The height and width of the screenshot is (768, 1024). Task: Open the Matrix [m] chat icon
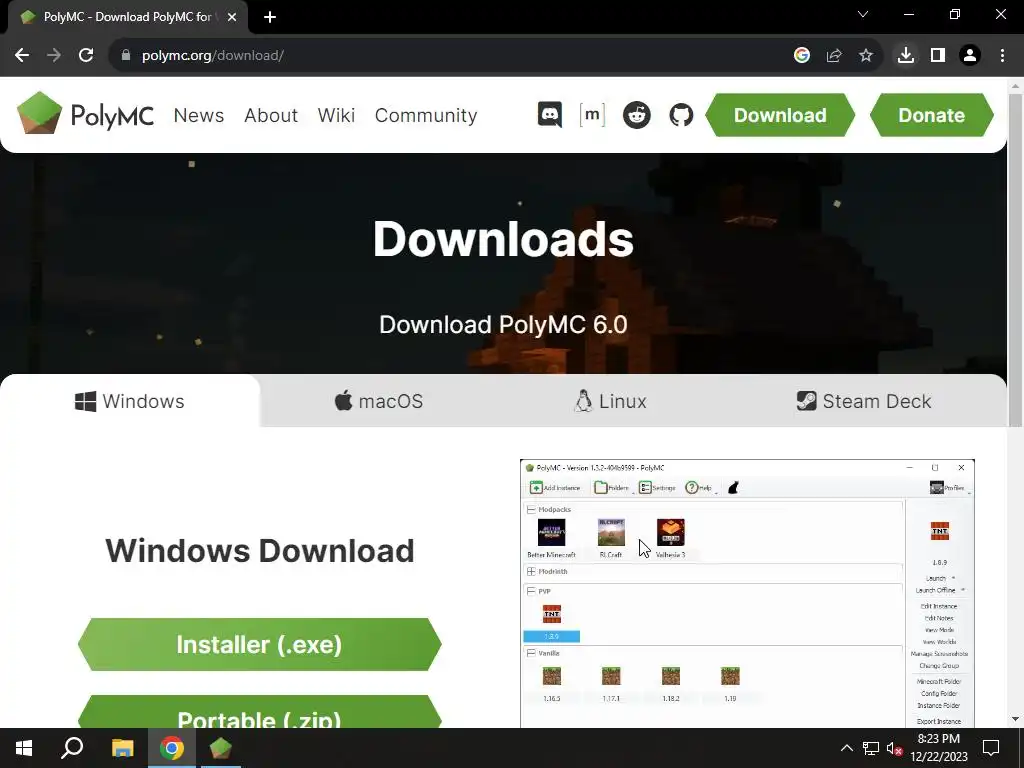pyautogui.click(x=592, y=115)
